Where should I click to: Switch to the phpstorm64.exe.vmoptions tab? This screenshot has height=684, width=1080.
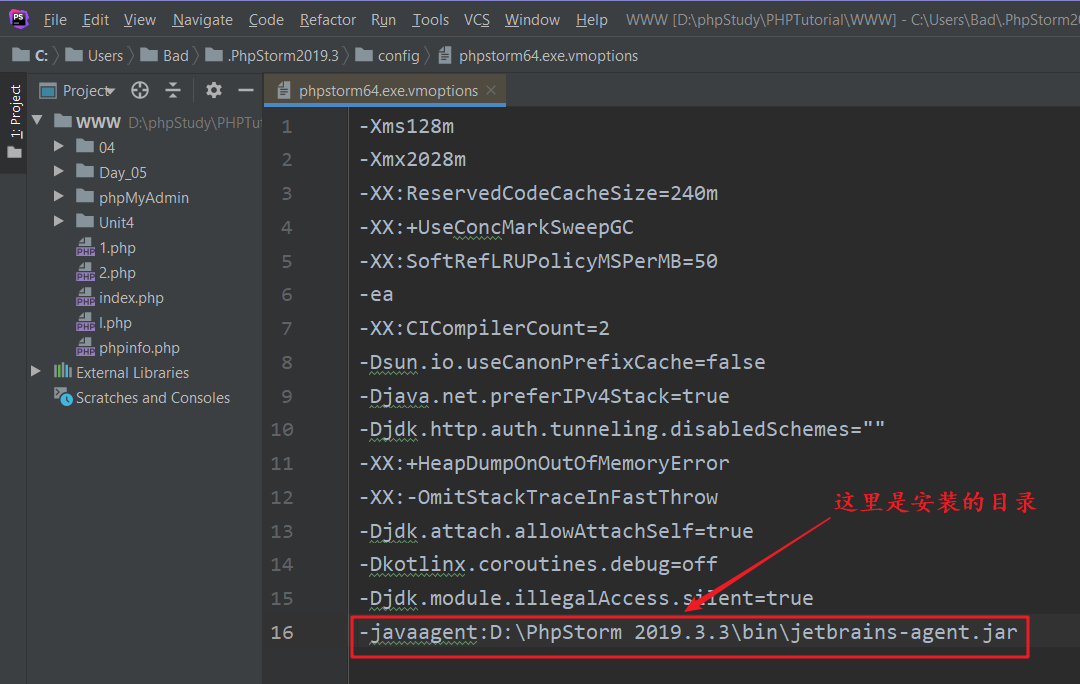point(388,90)
